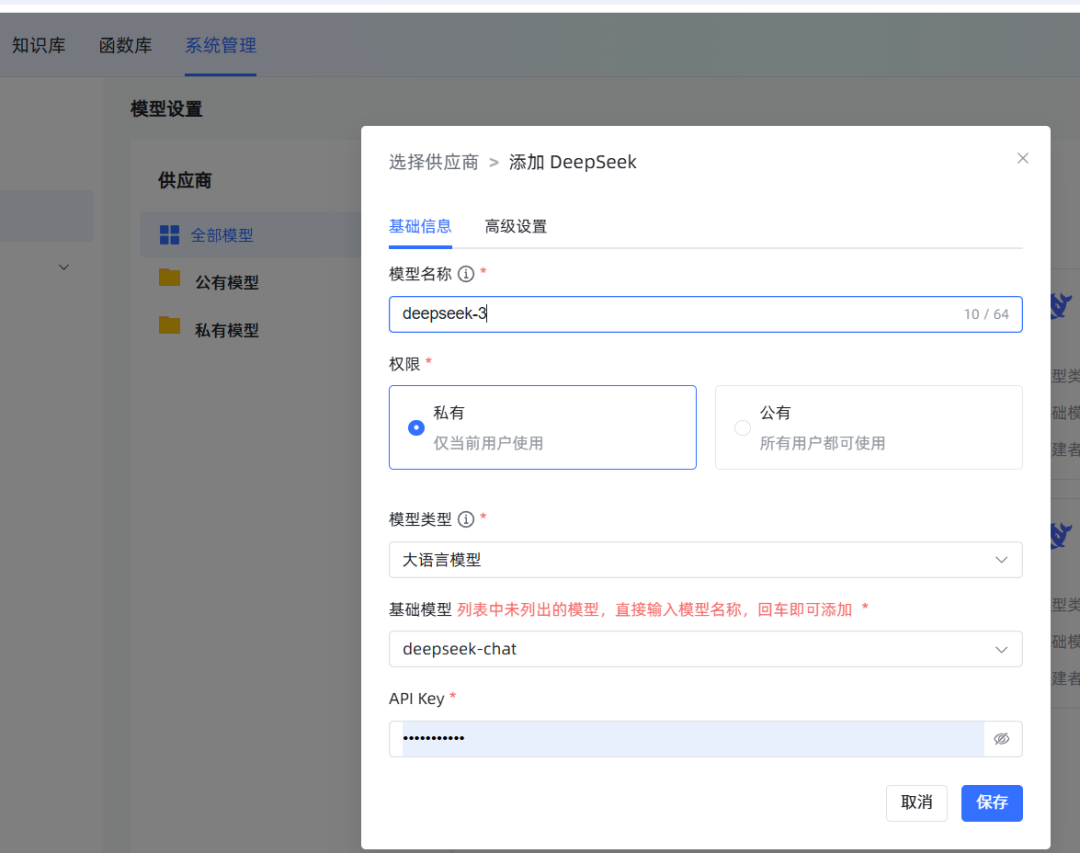
Task: Switch to the 高级设置 tab
Action: point(515,226)
